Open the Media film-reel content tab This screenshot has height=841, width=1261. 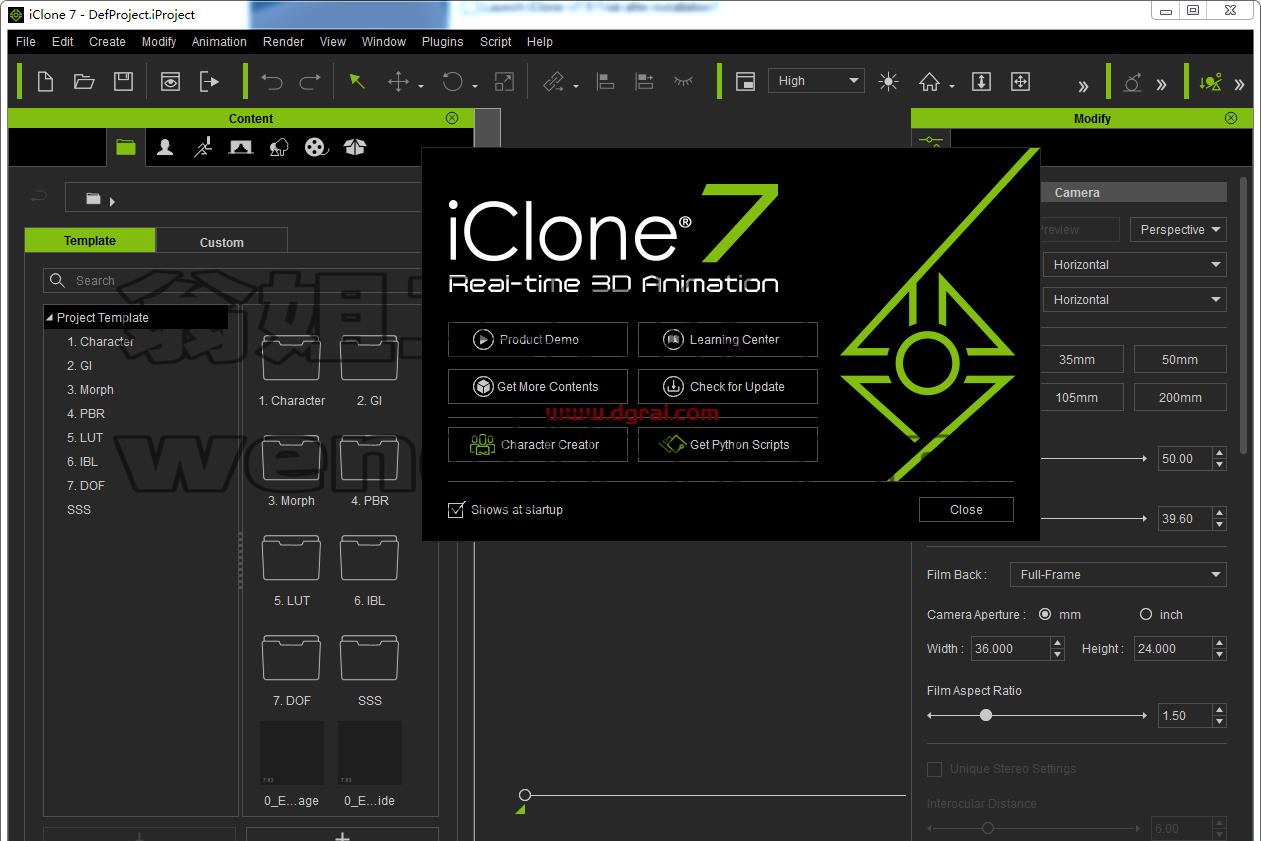[316, 147]
